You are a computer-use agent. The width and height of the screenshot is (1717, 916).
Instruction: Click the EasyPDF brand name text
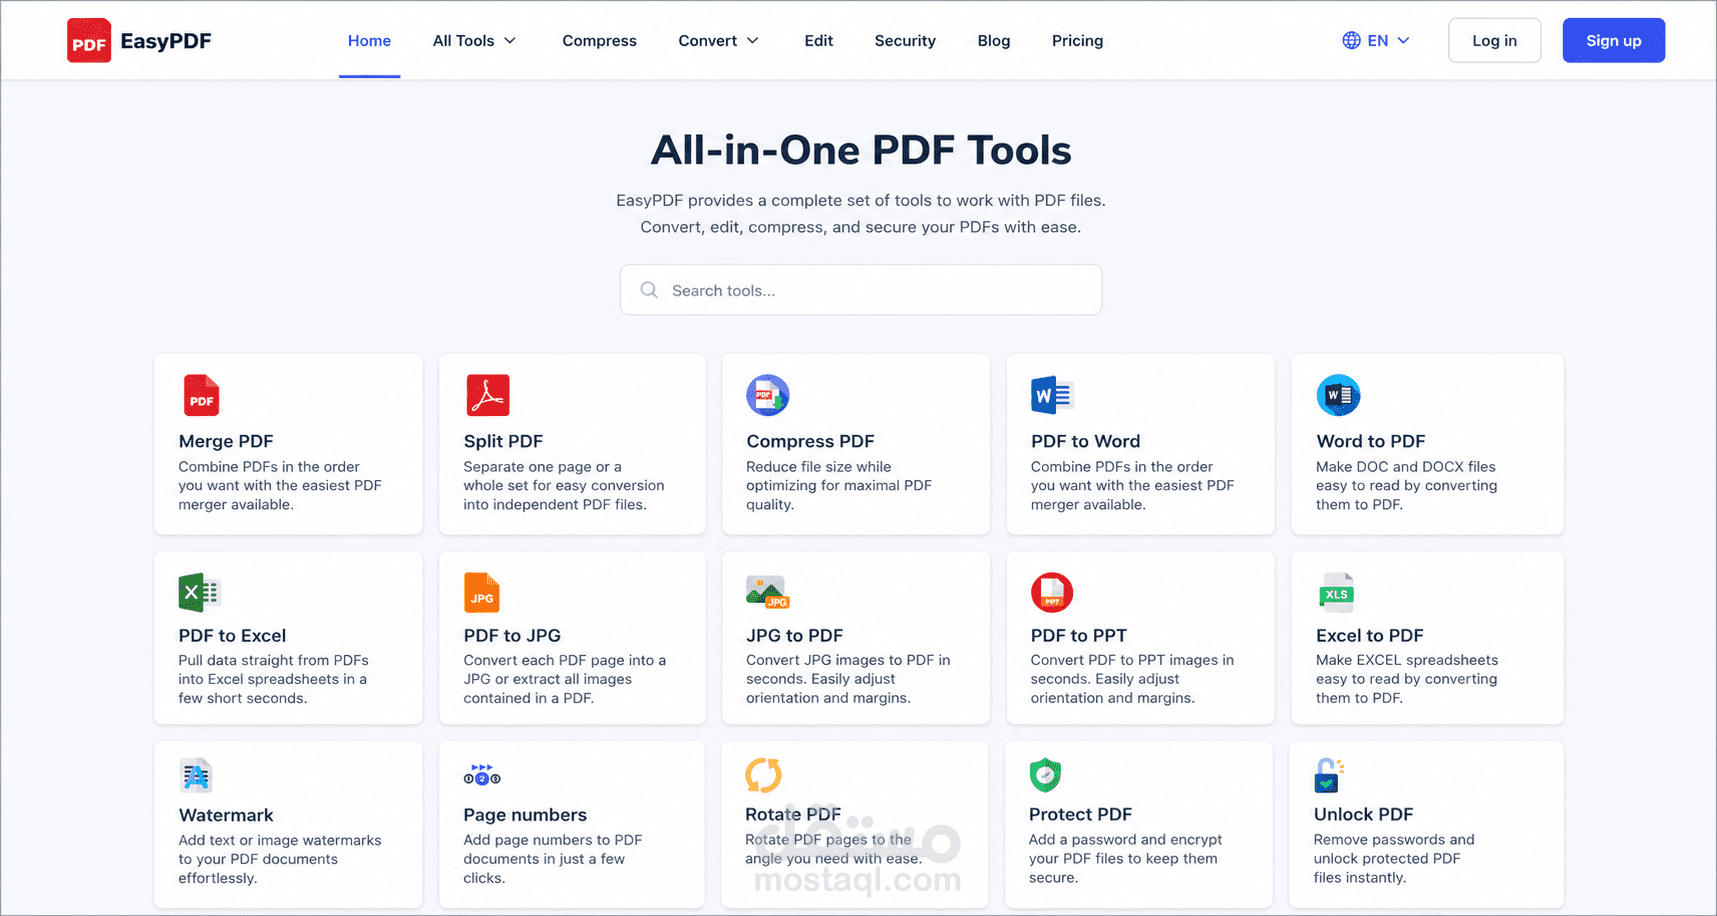166,41
